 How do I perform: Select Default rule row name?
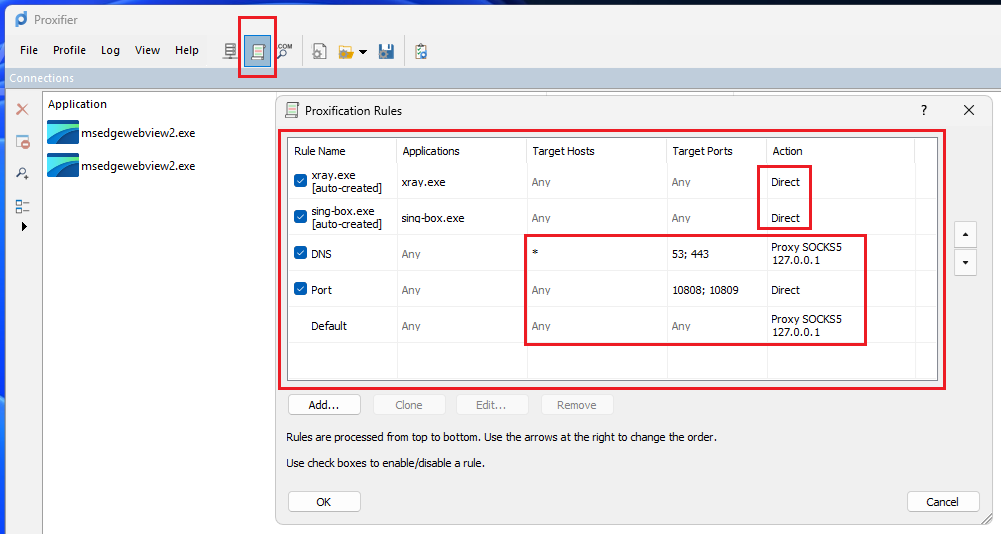click(x=329, y=326)
